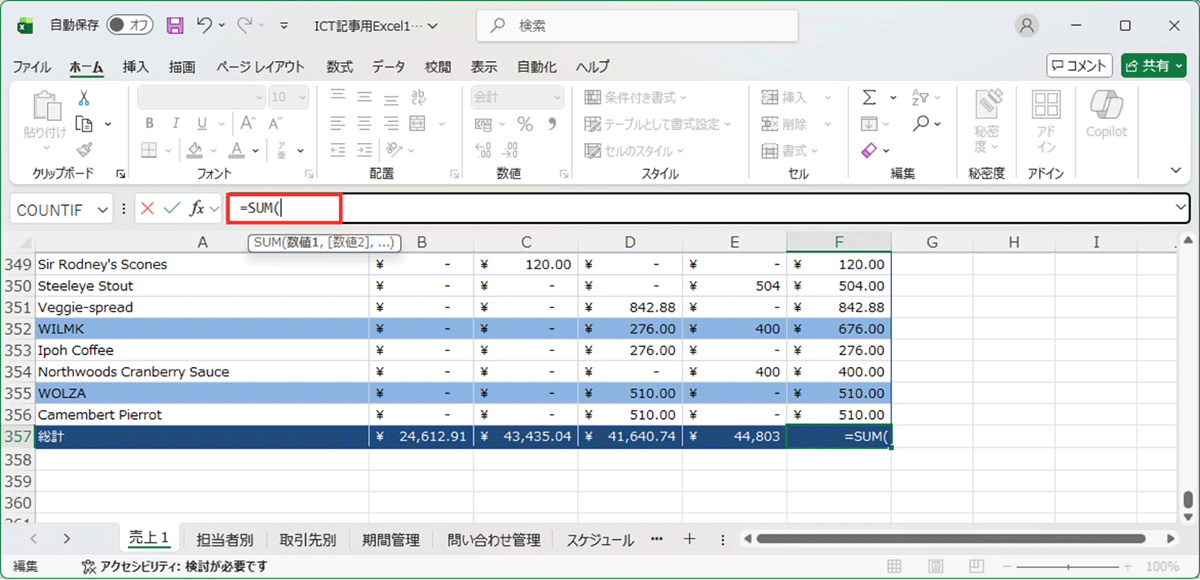1200x580 pixels.
Task: Click the fx Insert Function icon
Action: pyautogui.click(x=197, y=209)
